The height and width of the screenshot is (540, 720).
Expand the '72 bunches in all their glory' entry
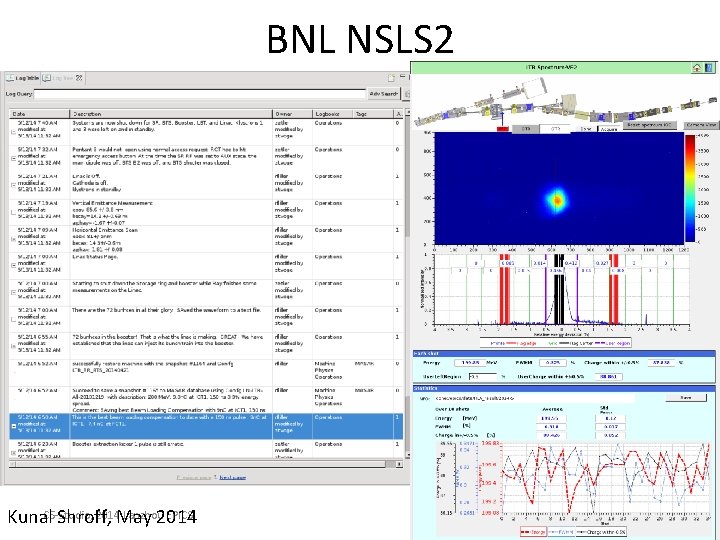[x=13, y=319]
